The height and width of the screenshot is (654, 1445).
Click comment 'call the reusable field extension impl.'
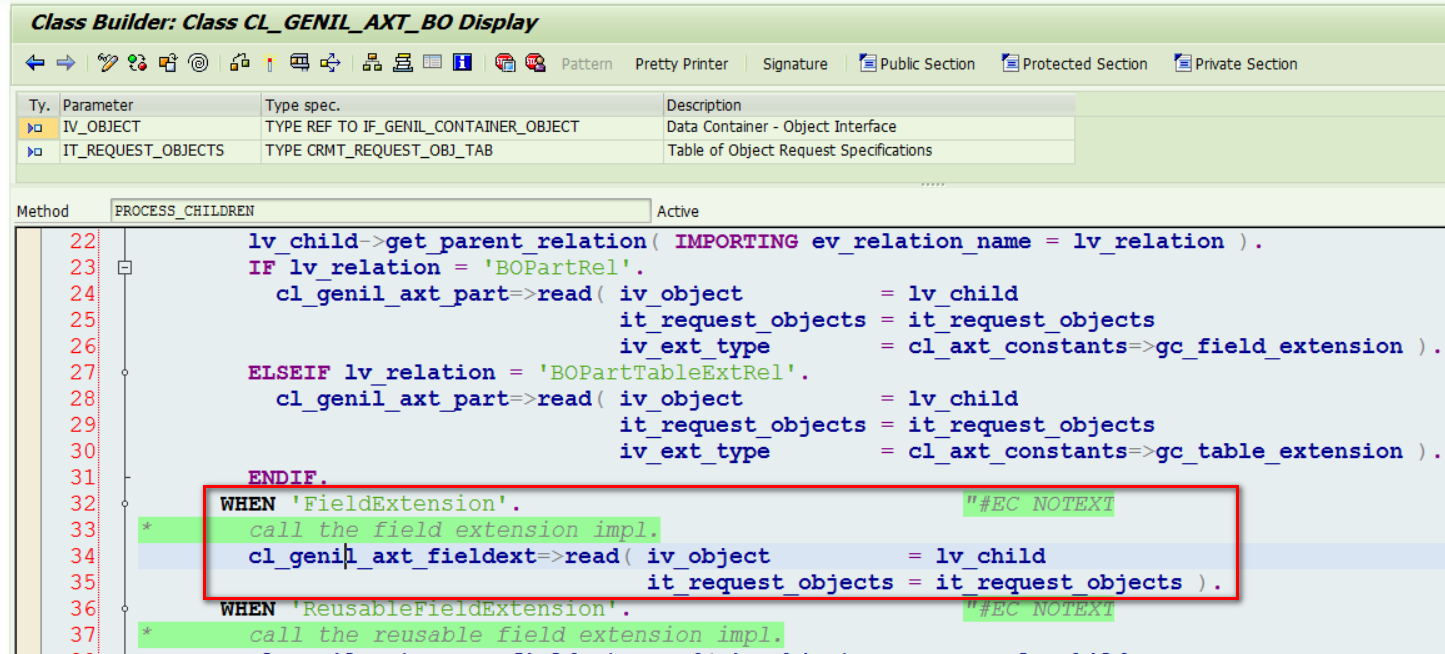[x=517, y=635]
